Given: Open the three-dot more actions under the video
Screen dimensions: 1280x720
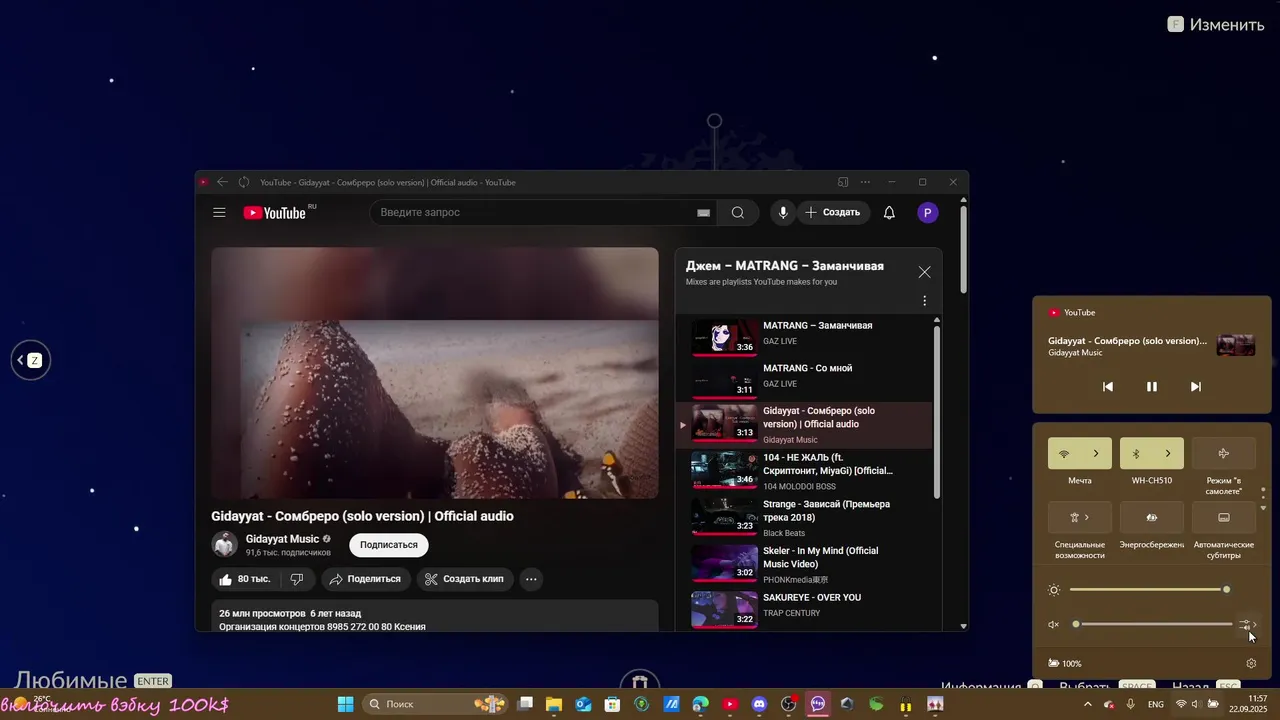Looking at the screenshot, I should (x=532, y=579).
